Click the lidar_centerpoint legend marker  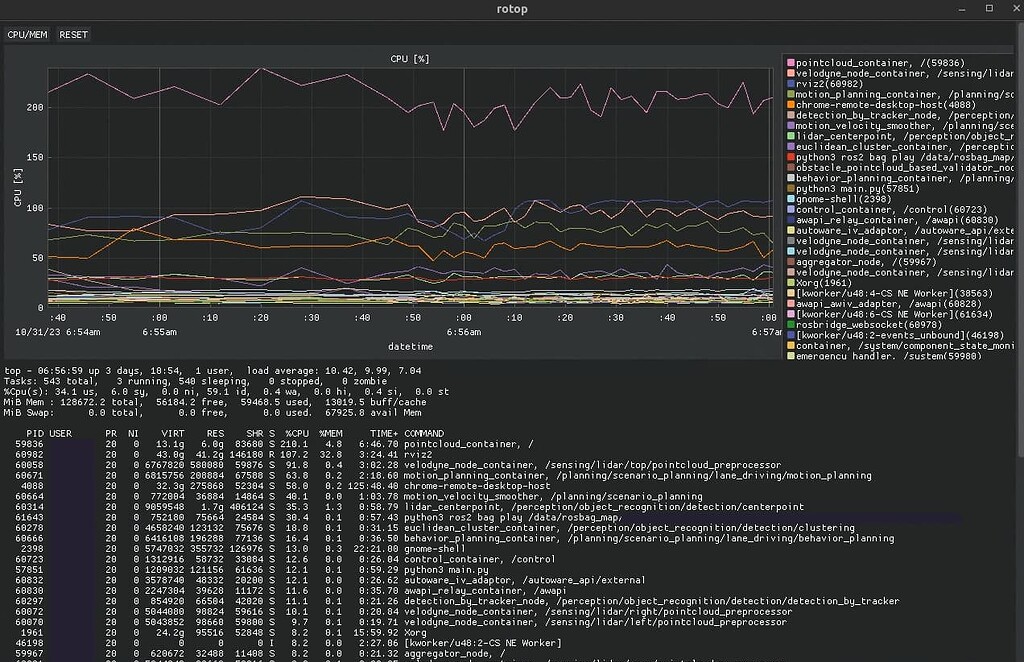coord(789,136)
